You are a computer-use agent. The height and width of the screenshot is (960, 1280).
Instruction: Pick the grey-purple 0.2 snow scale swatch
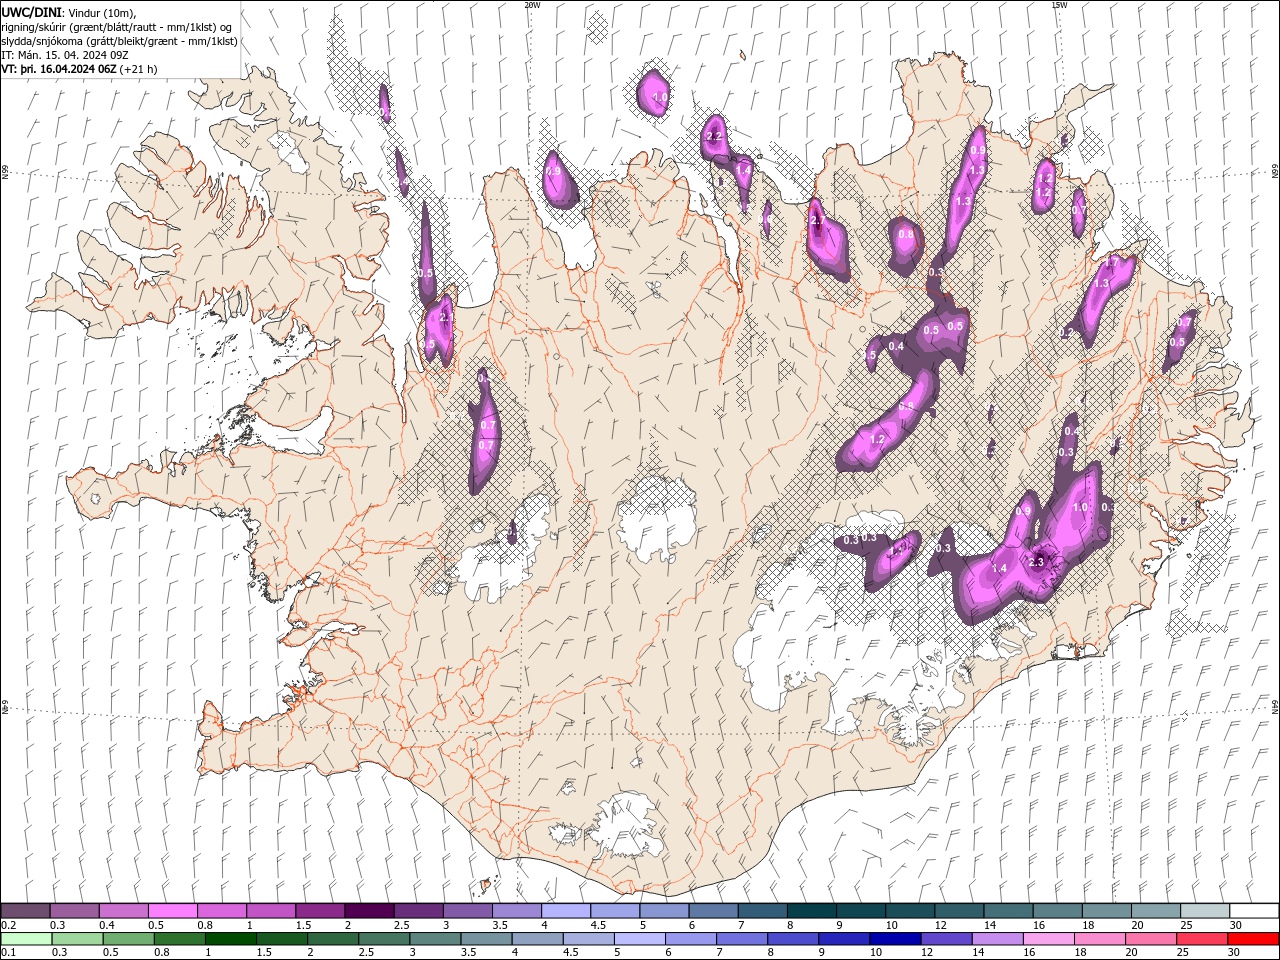pyautogui.click(x=25, y=911)
